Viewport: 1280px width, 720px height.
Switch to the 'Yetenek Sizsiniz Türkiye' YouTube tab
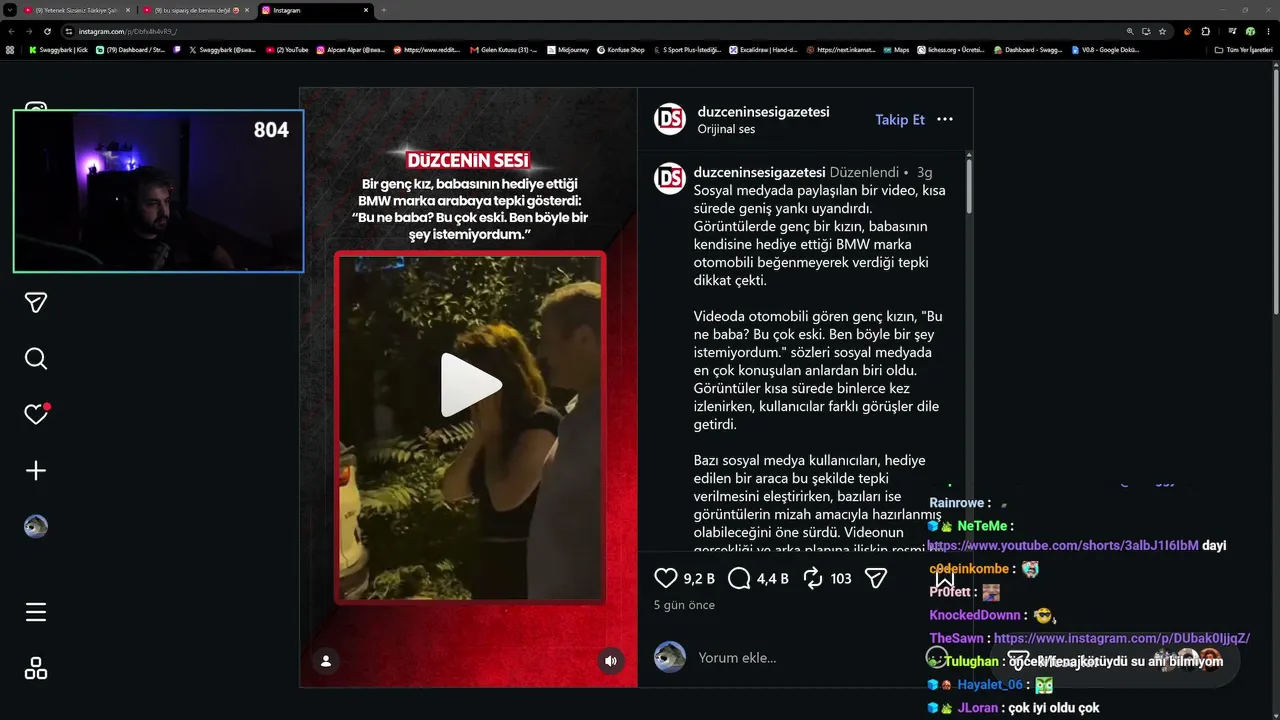[x=78, y=10]
